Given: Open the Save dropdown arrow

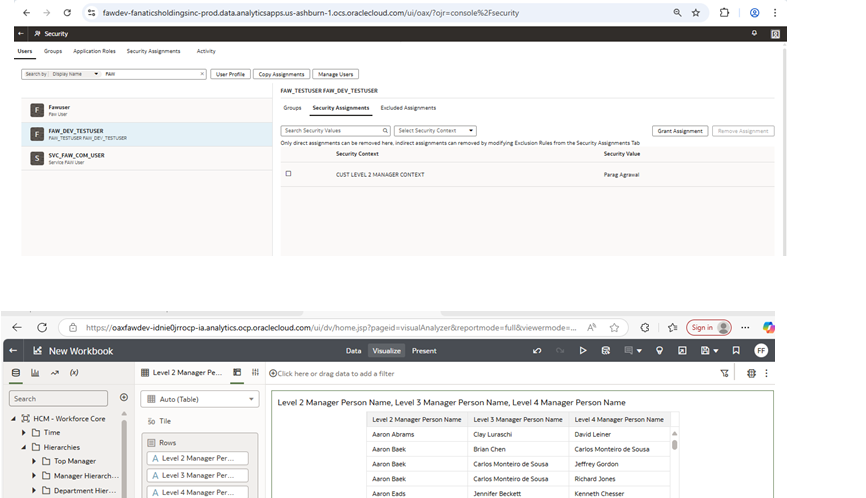Looking at the screenshot, I should pos(716,351).
